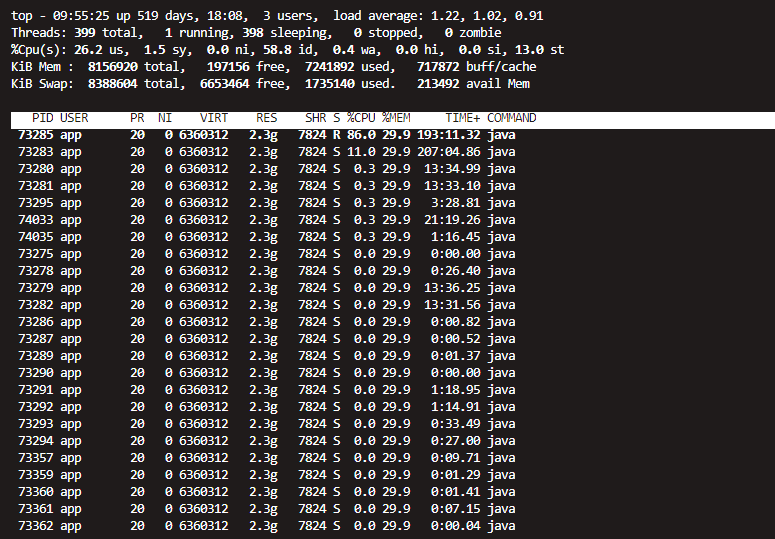Click the 207:04.86 time value
The height and width of the screenshot is (539, 775).
tap(449, 152)
